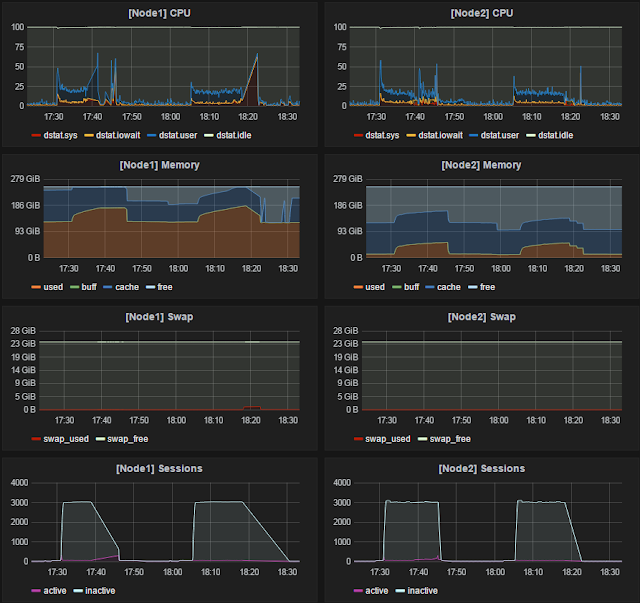
Task: Click the 18:00 label on Node2 CPU time axis
Action: pos(493,117)
